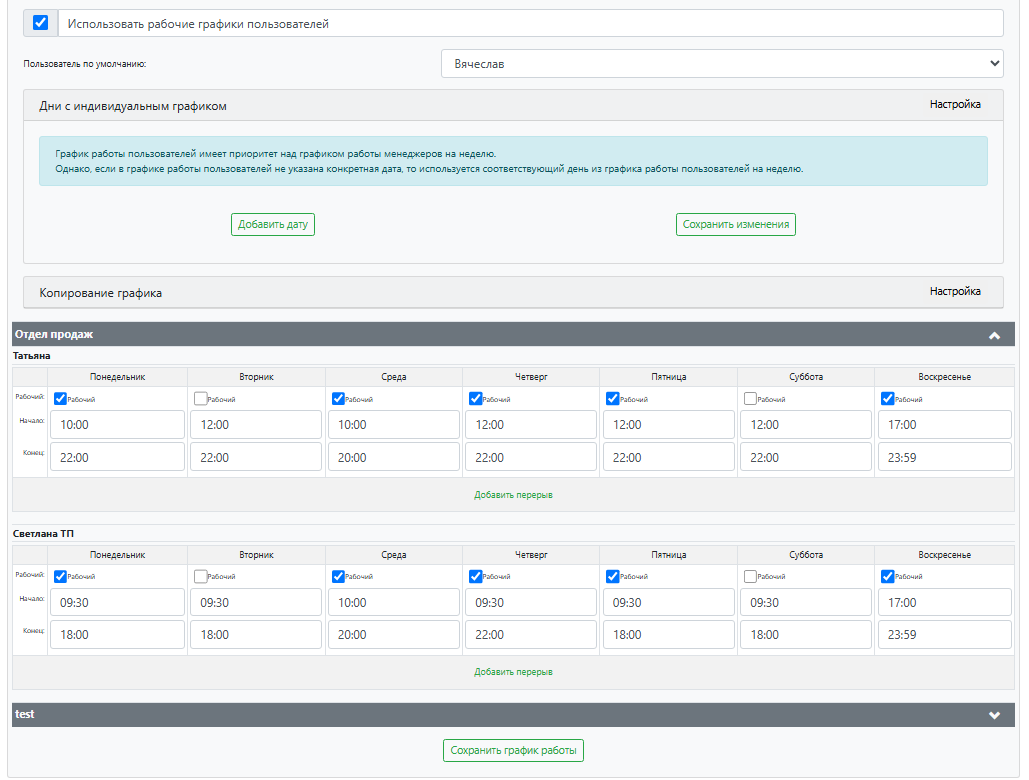Add a break for Светлана ТП
Viewport: 1029px width, 780px height.
[x=513, y=672]
